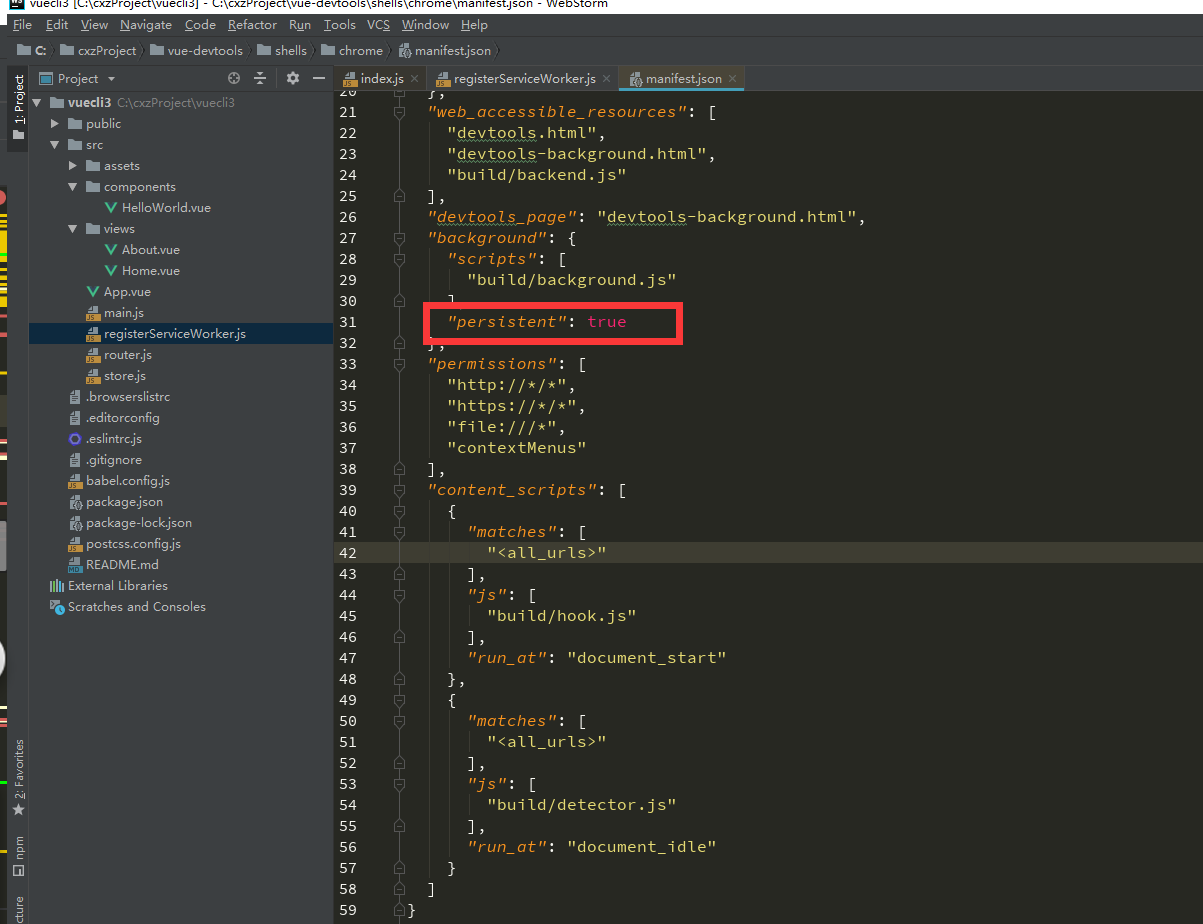Select External Libraries node
The height and width of the screenshot is (924, 1203).
click(118, 586)
